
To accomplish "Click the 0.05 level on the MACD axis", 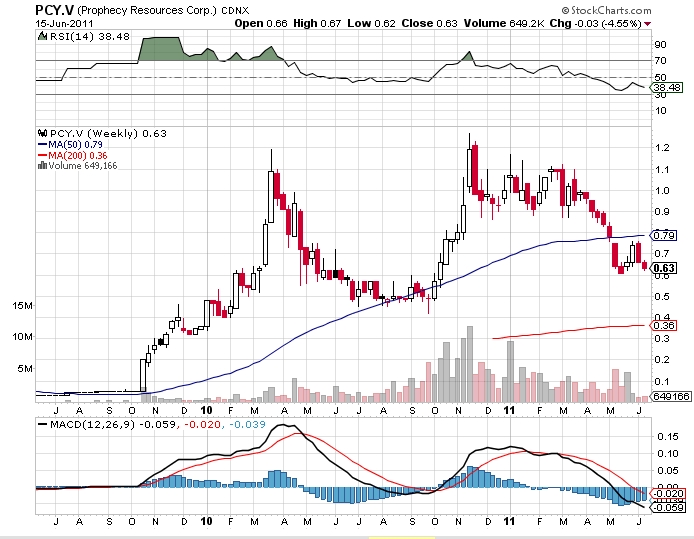I will pos(667,470).
